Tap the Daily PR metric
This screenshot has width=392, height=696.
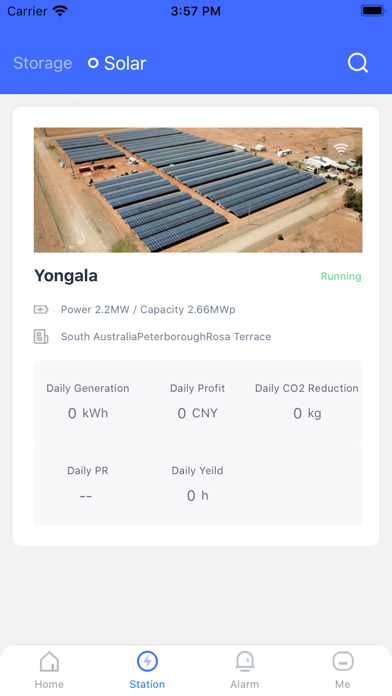pos(87,483)
